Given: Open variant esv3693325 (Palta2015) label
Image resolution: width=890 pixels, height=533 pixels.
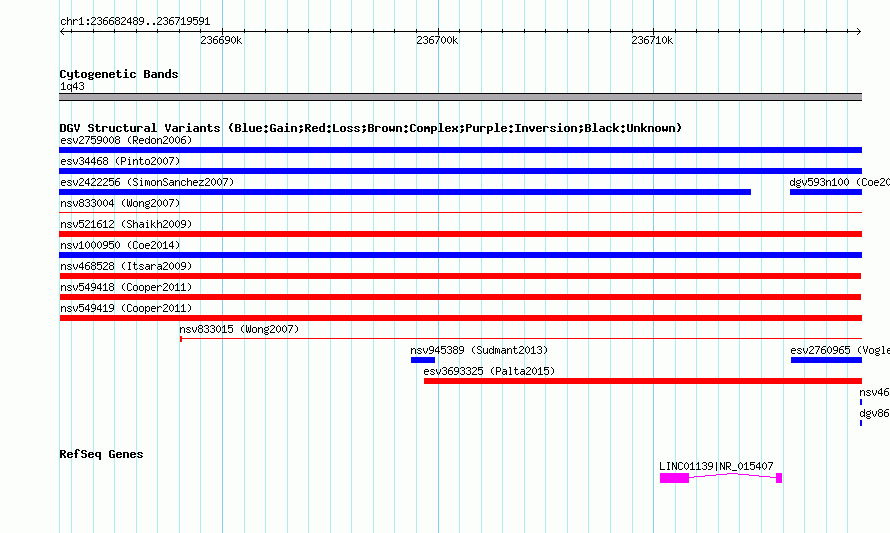Looking at the screenshot, I should coord(489,371).
